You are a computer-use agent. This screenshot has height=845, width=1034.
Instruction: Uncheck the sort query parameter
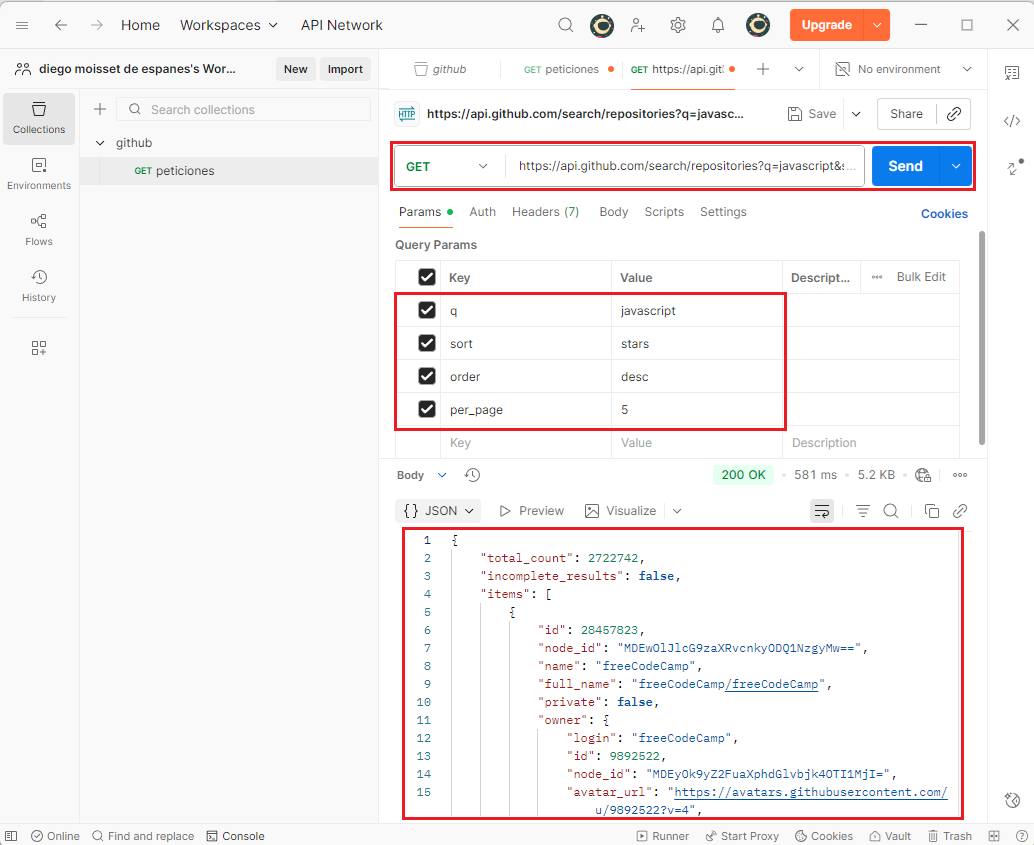coord(427,343)
